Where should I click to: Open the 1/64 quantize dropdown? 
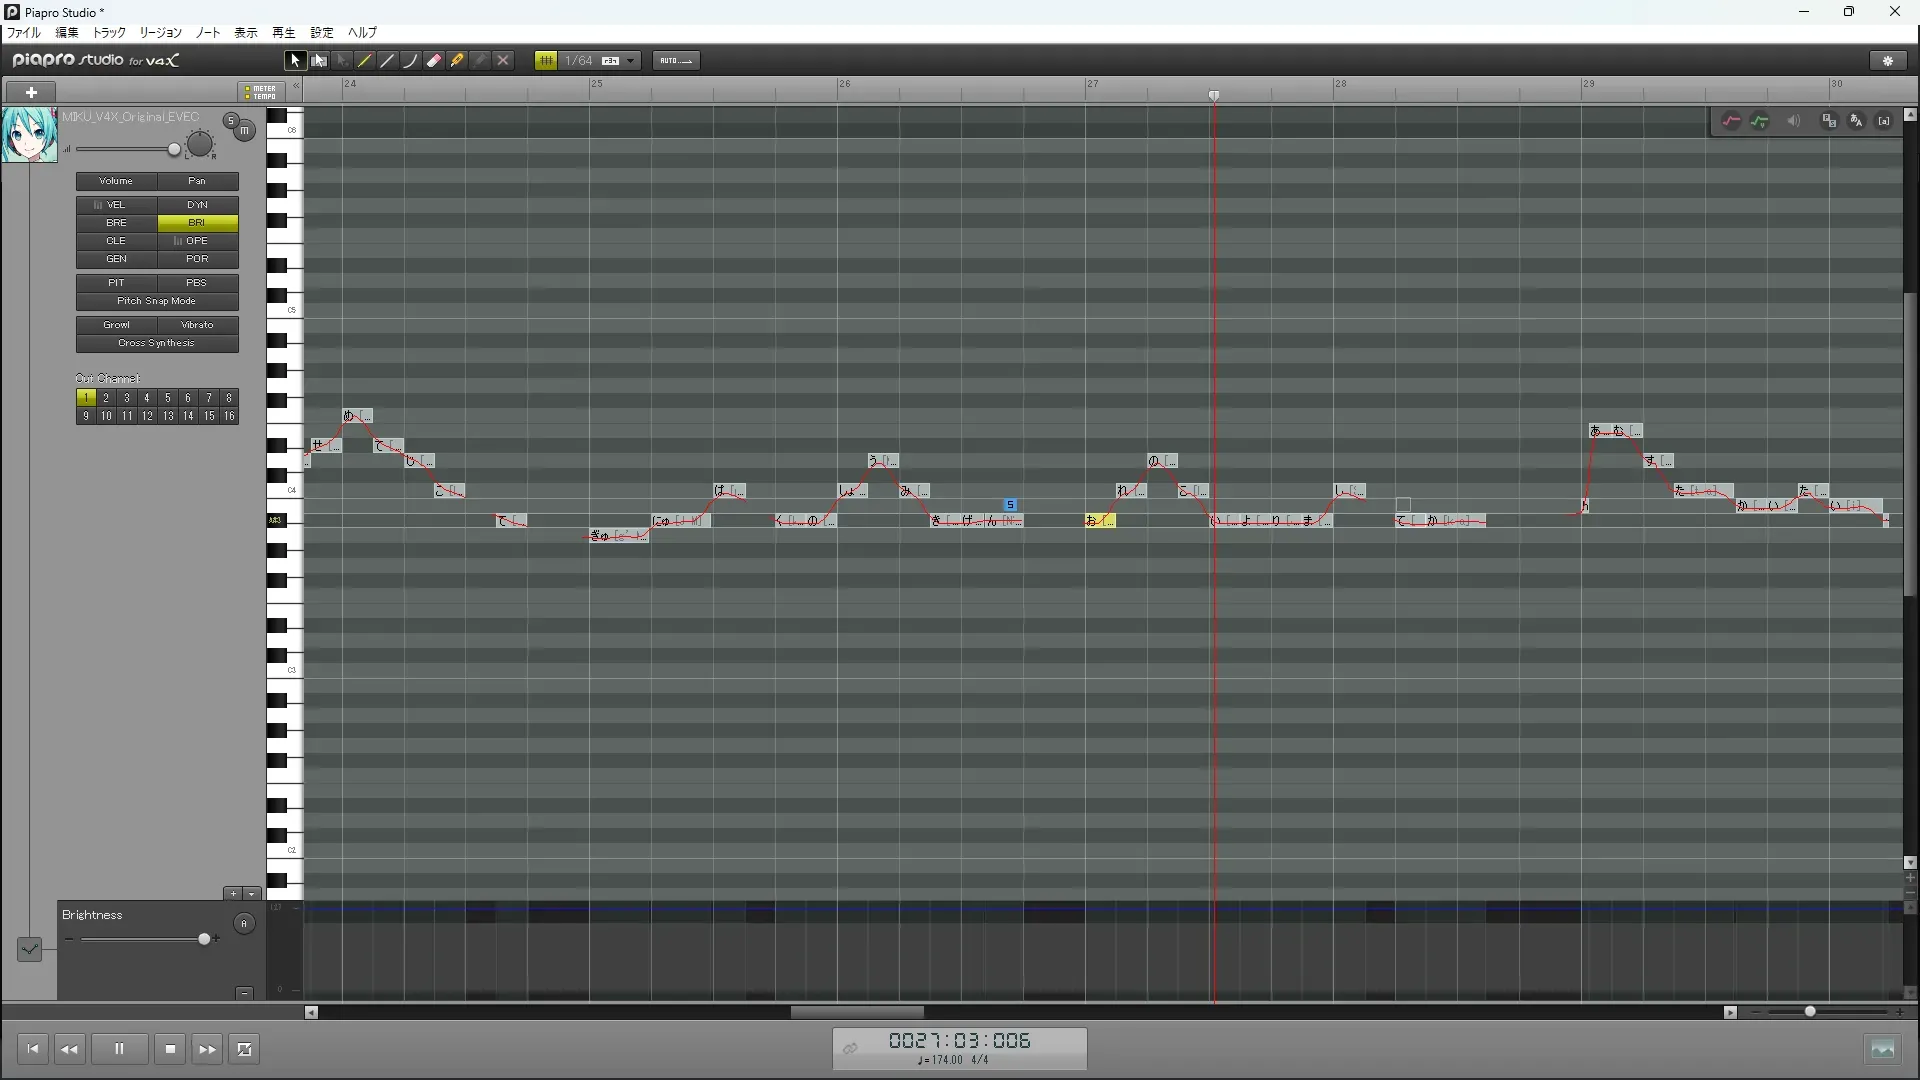click(630, 61)
